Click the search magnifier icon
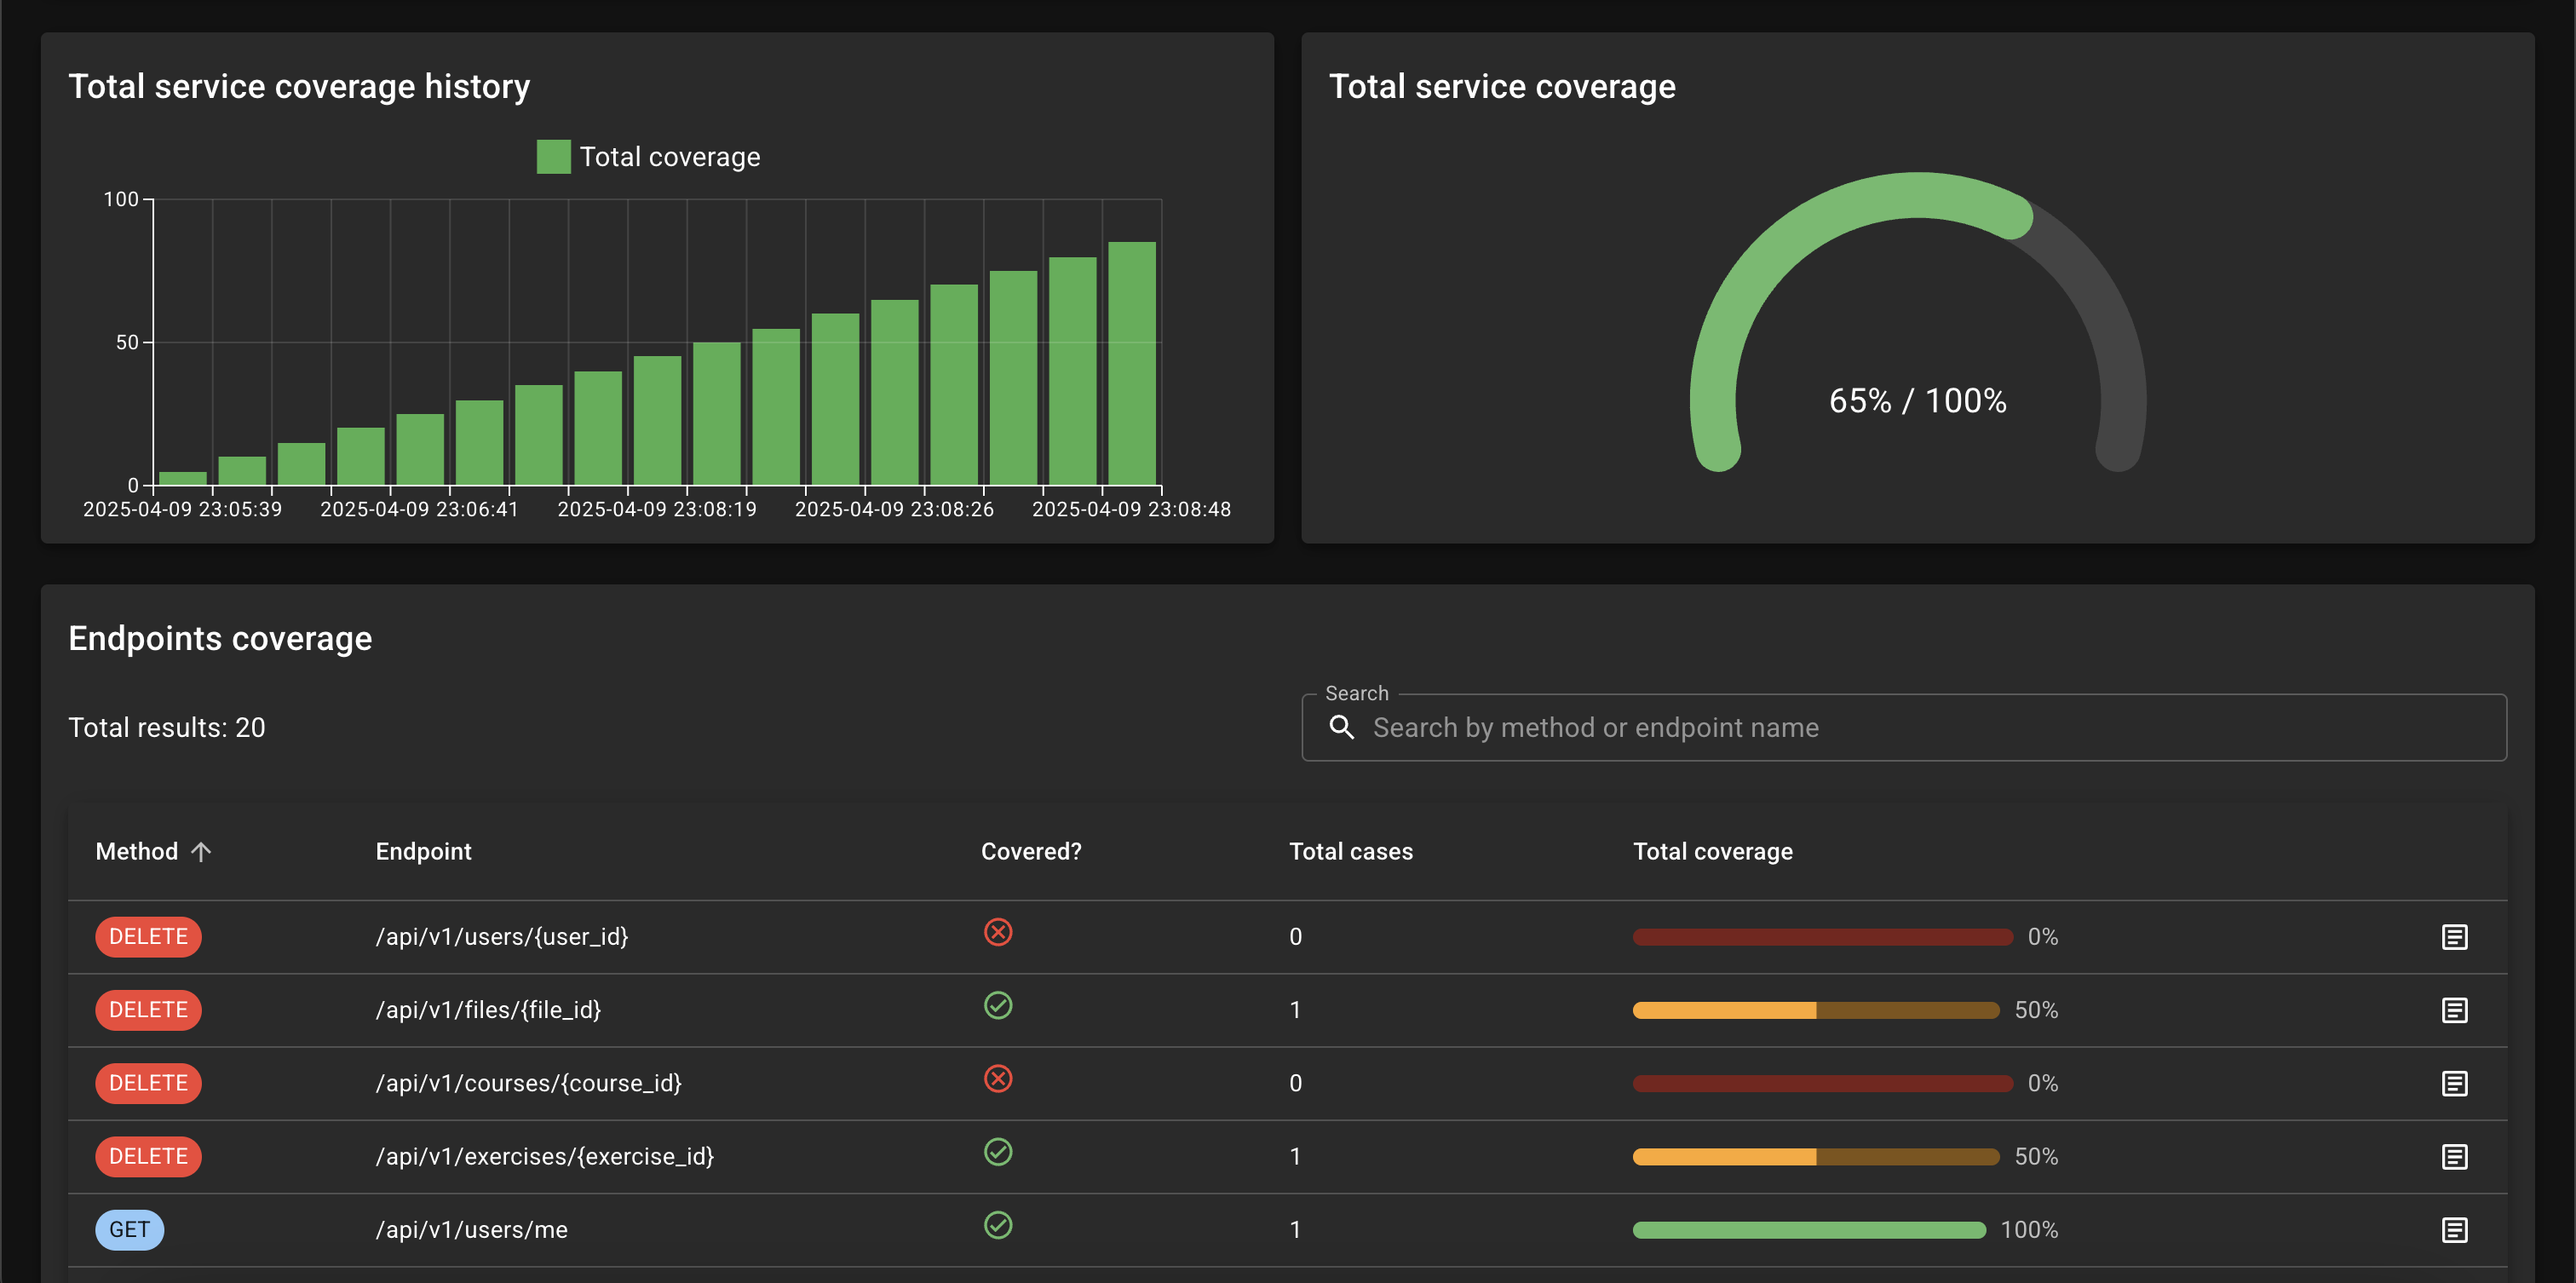The image size is (2576, 1283). click(1342, 728)
